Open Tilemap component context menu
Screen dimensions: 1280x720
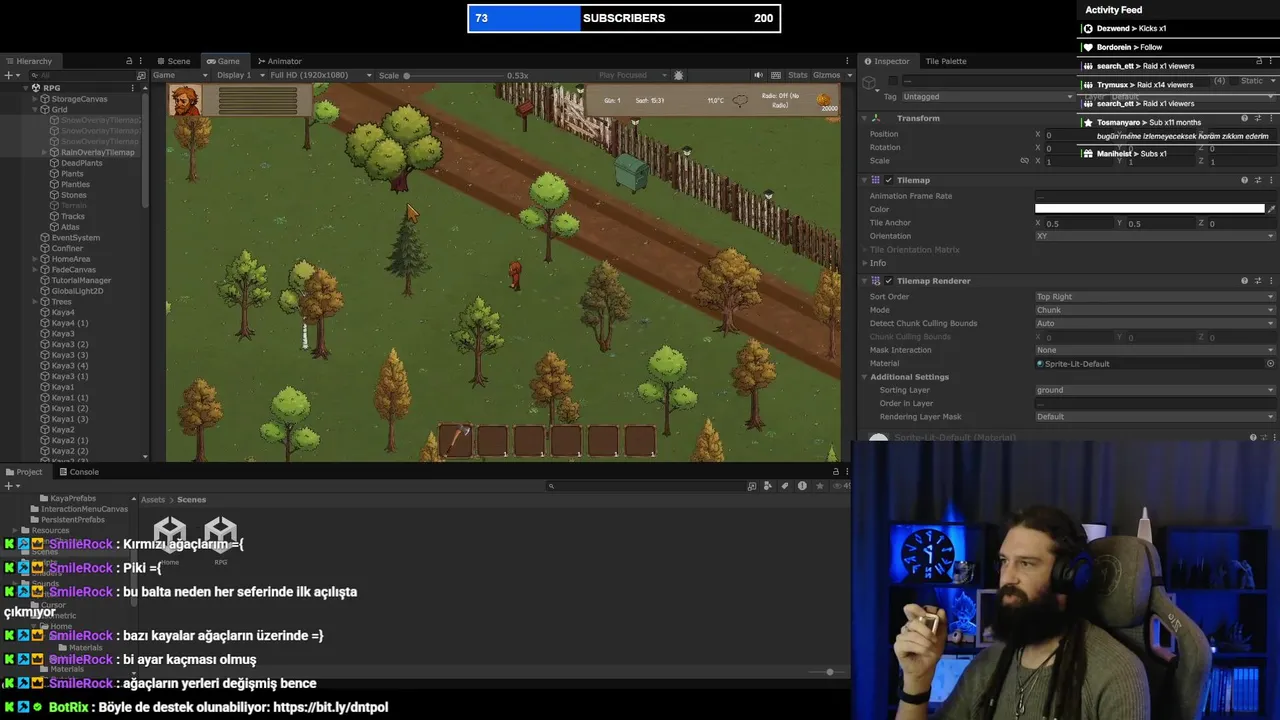pos(1270,180)
